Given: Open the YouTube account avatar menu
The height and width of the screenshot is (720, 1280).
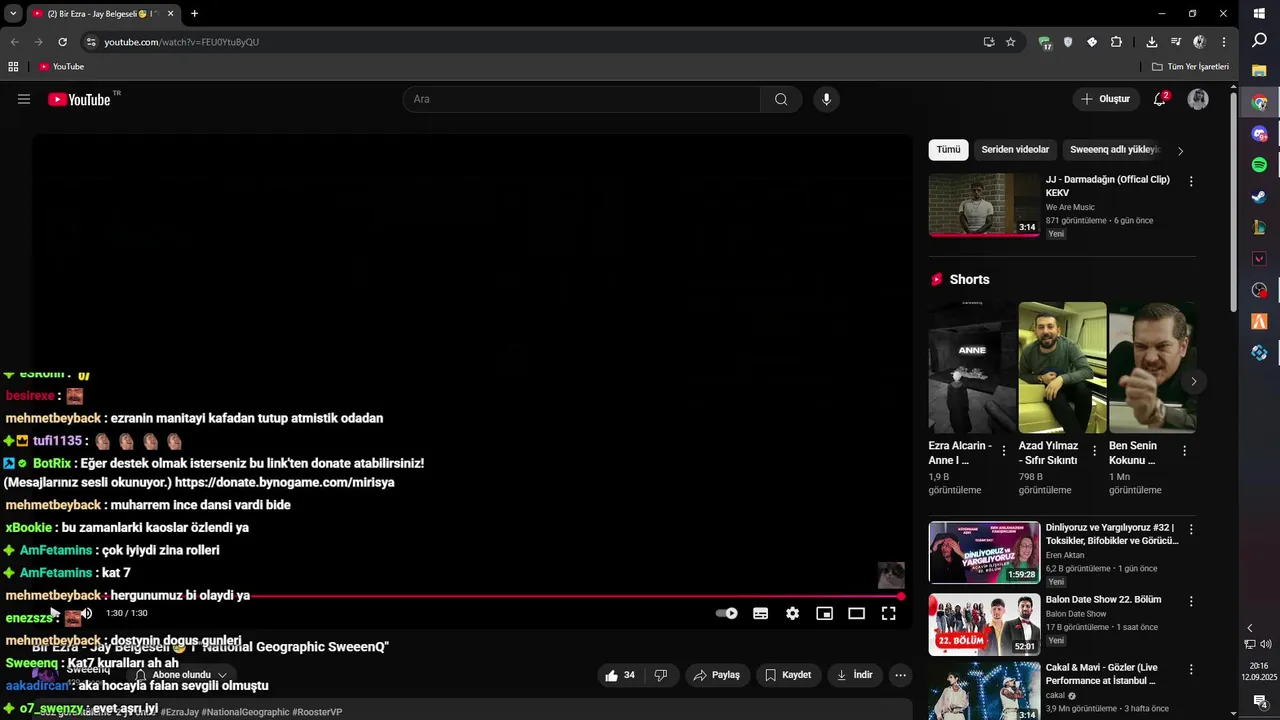Looking at the screenshot, I should (1198, 99).
